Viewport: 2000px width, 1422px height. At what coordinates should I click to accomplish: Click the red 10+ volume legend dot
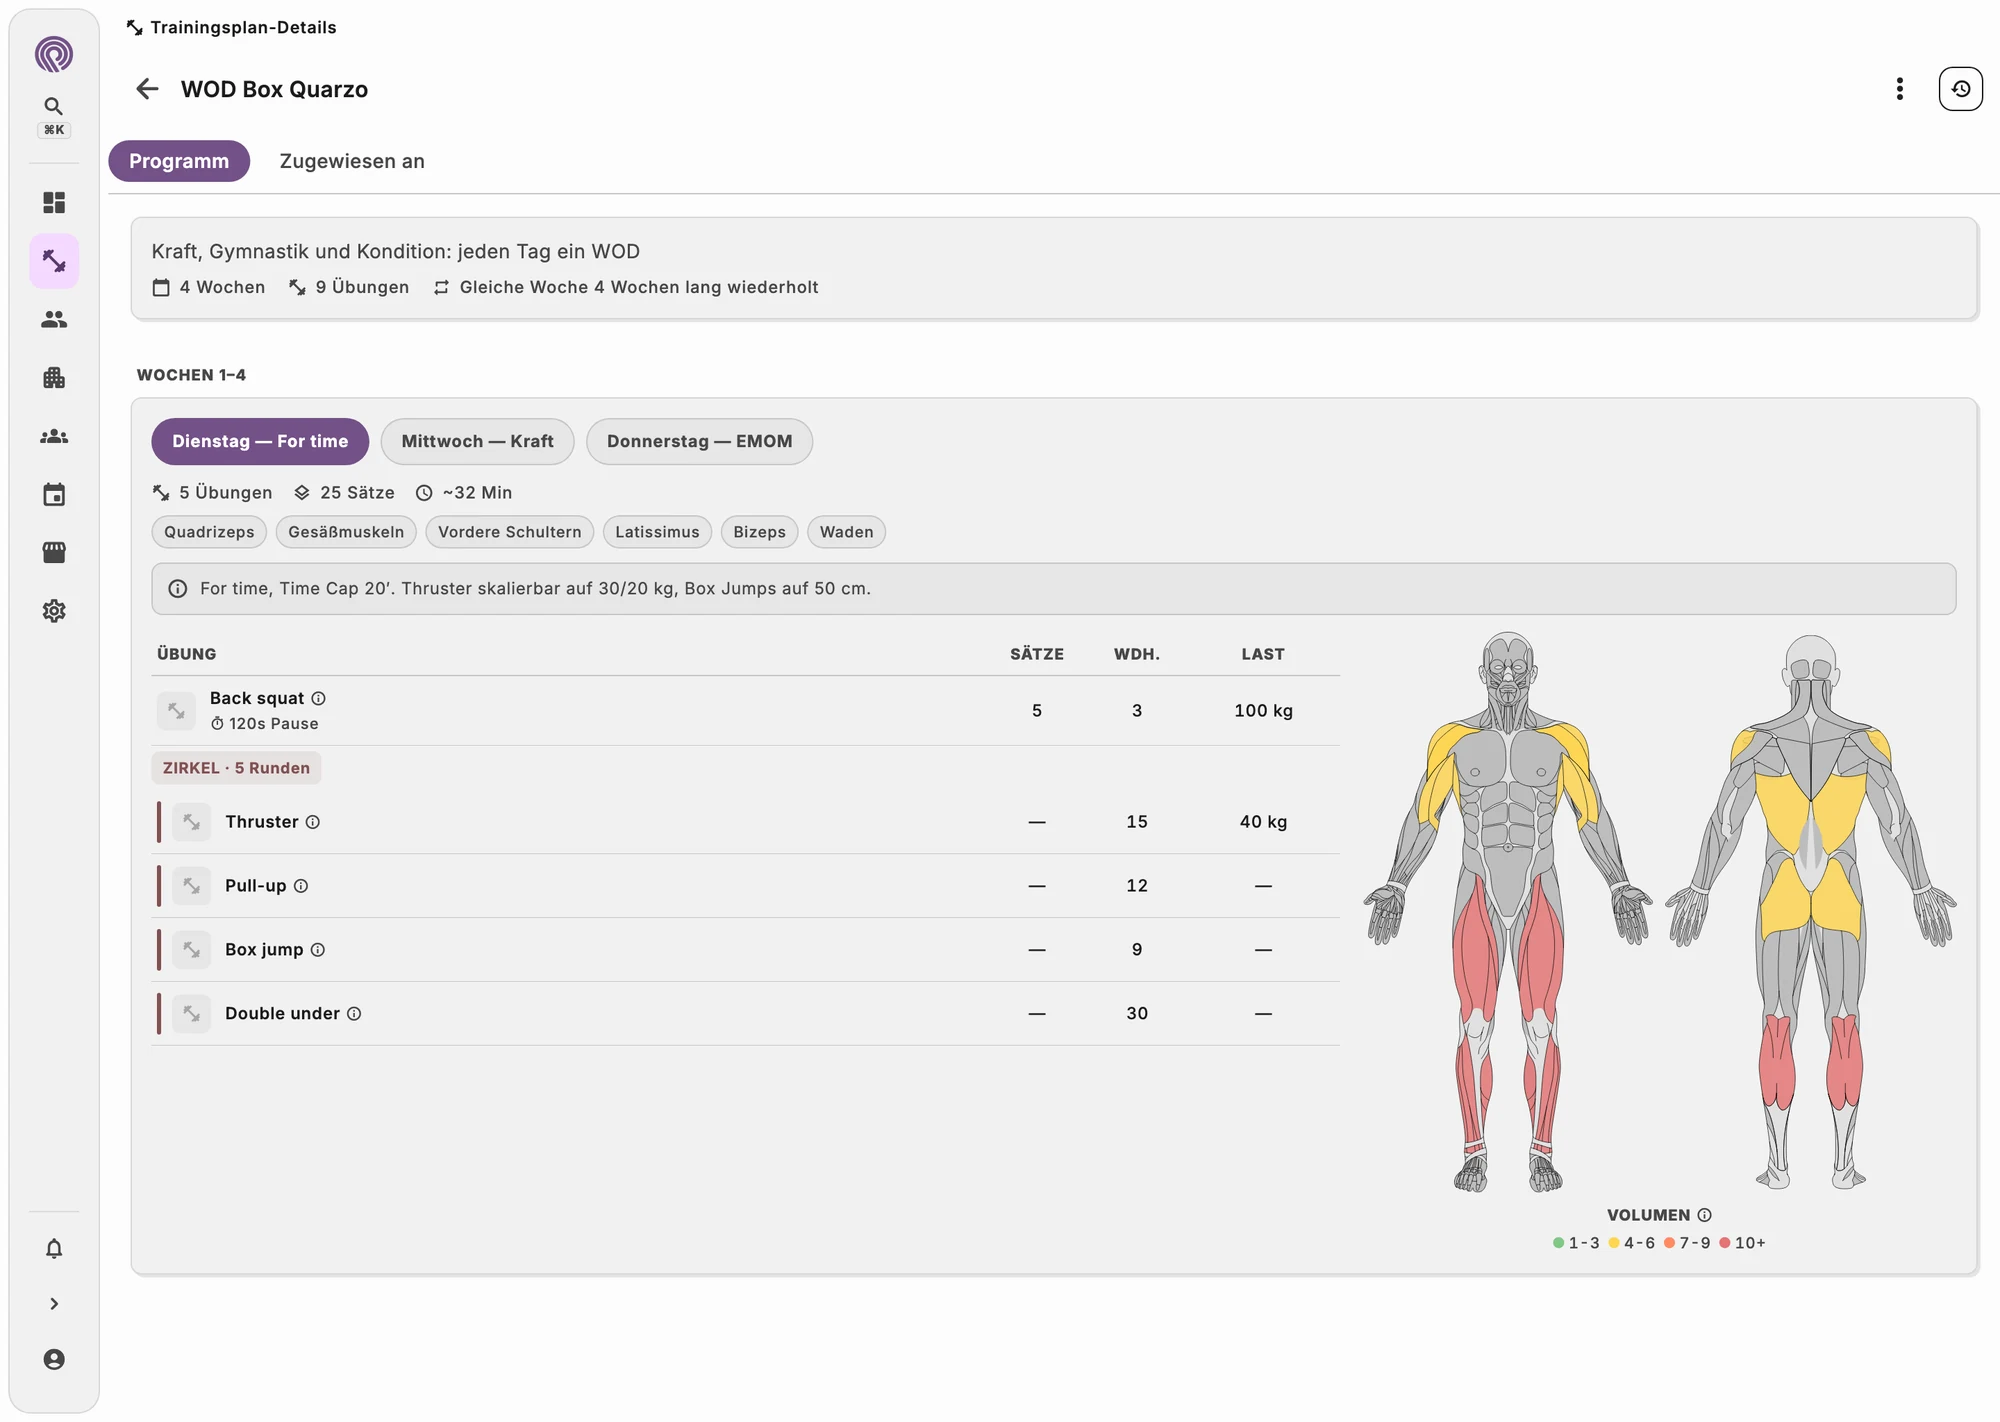coord(1725,1243)
